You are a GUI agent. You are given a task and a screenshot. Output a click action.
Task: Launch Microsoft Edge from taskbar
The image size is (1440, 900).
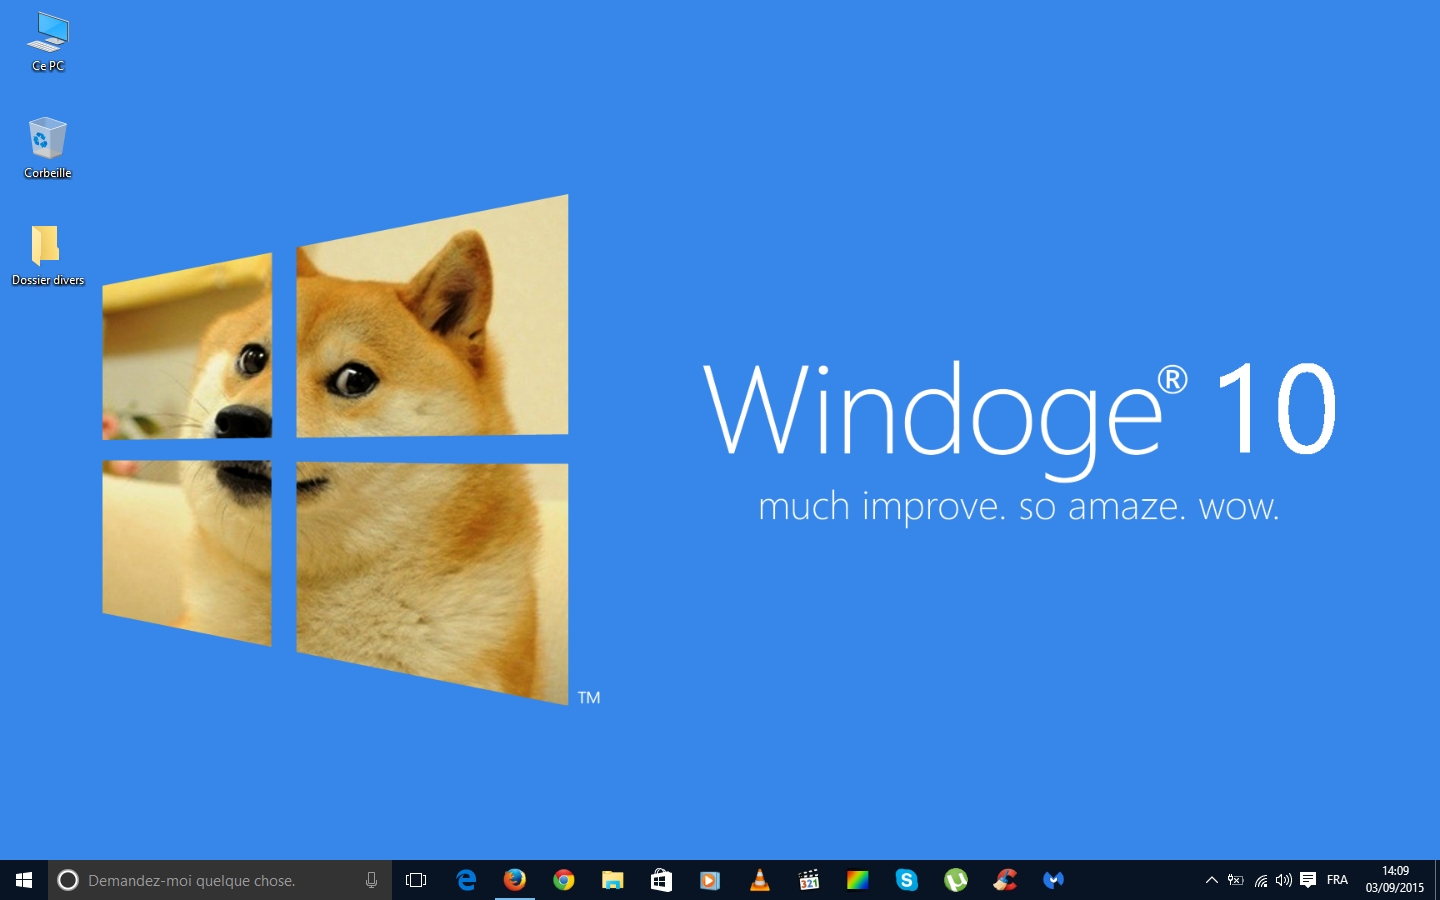tap(466, 880)
